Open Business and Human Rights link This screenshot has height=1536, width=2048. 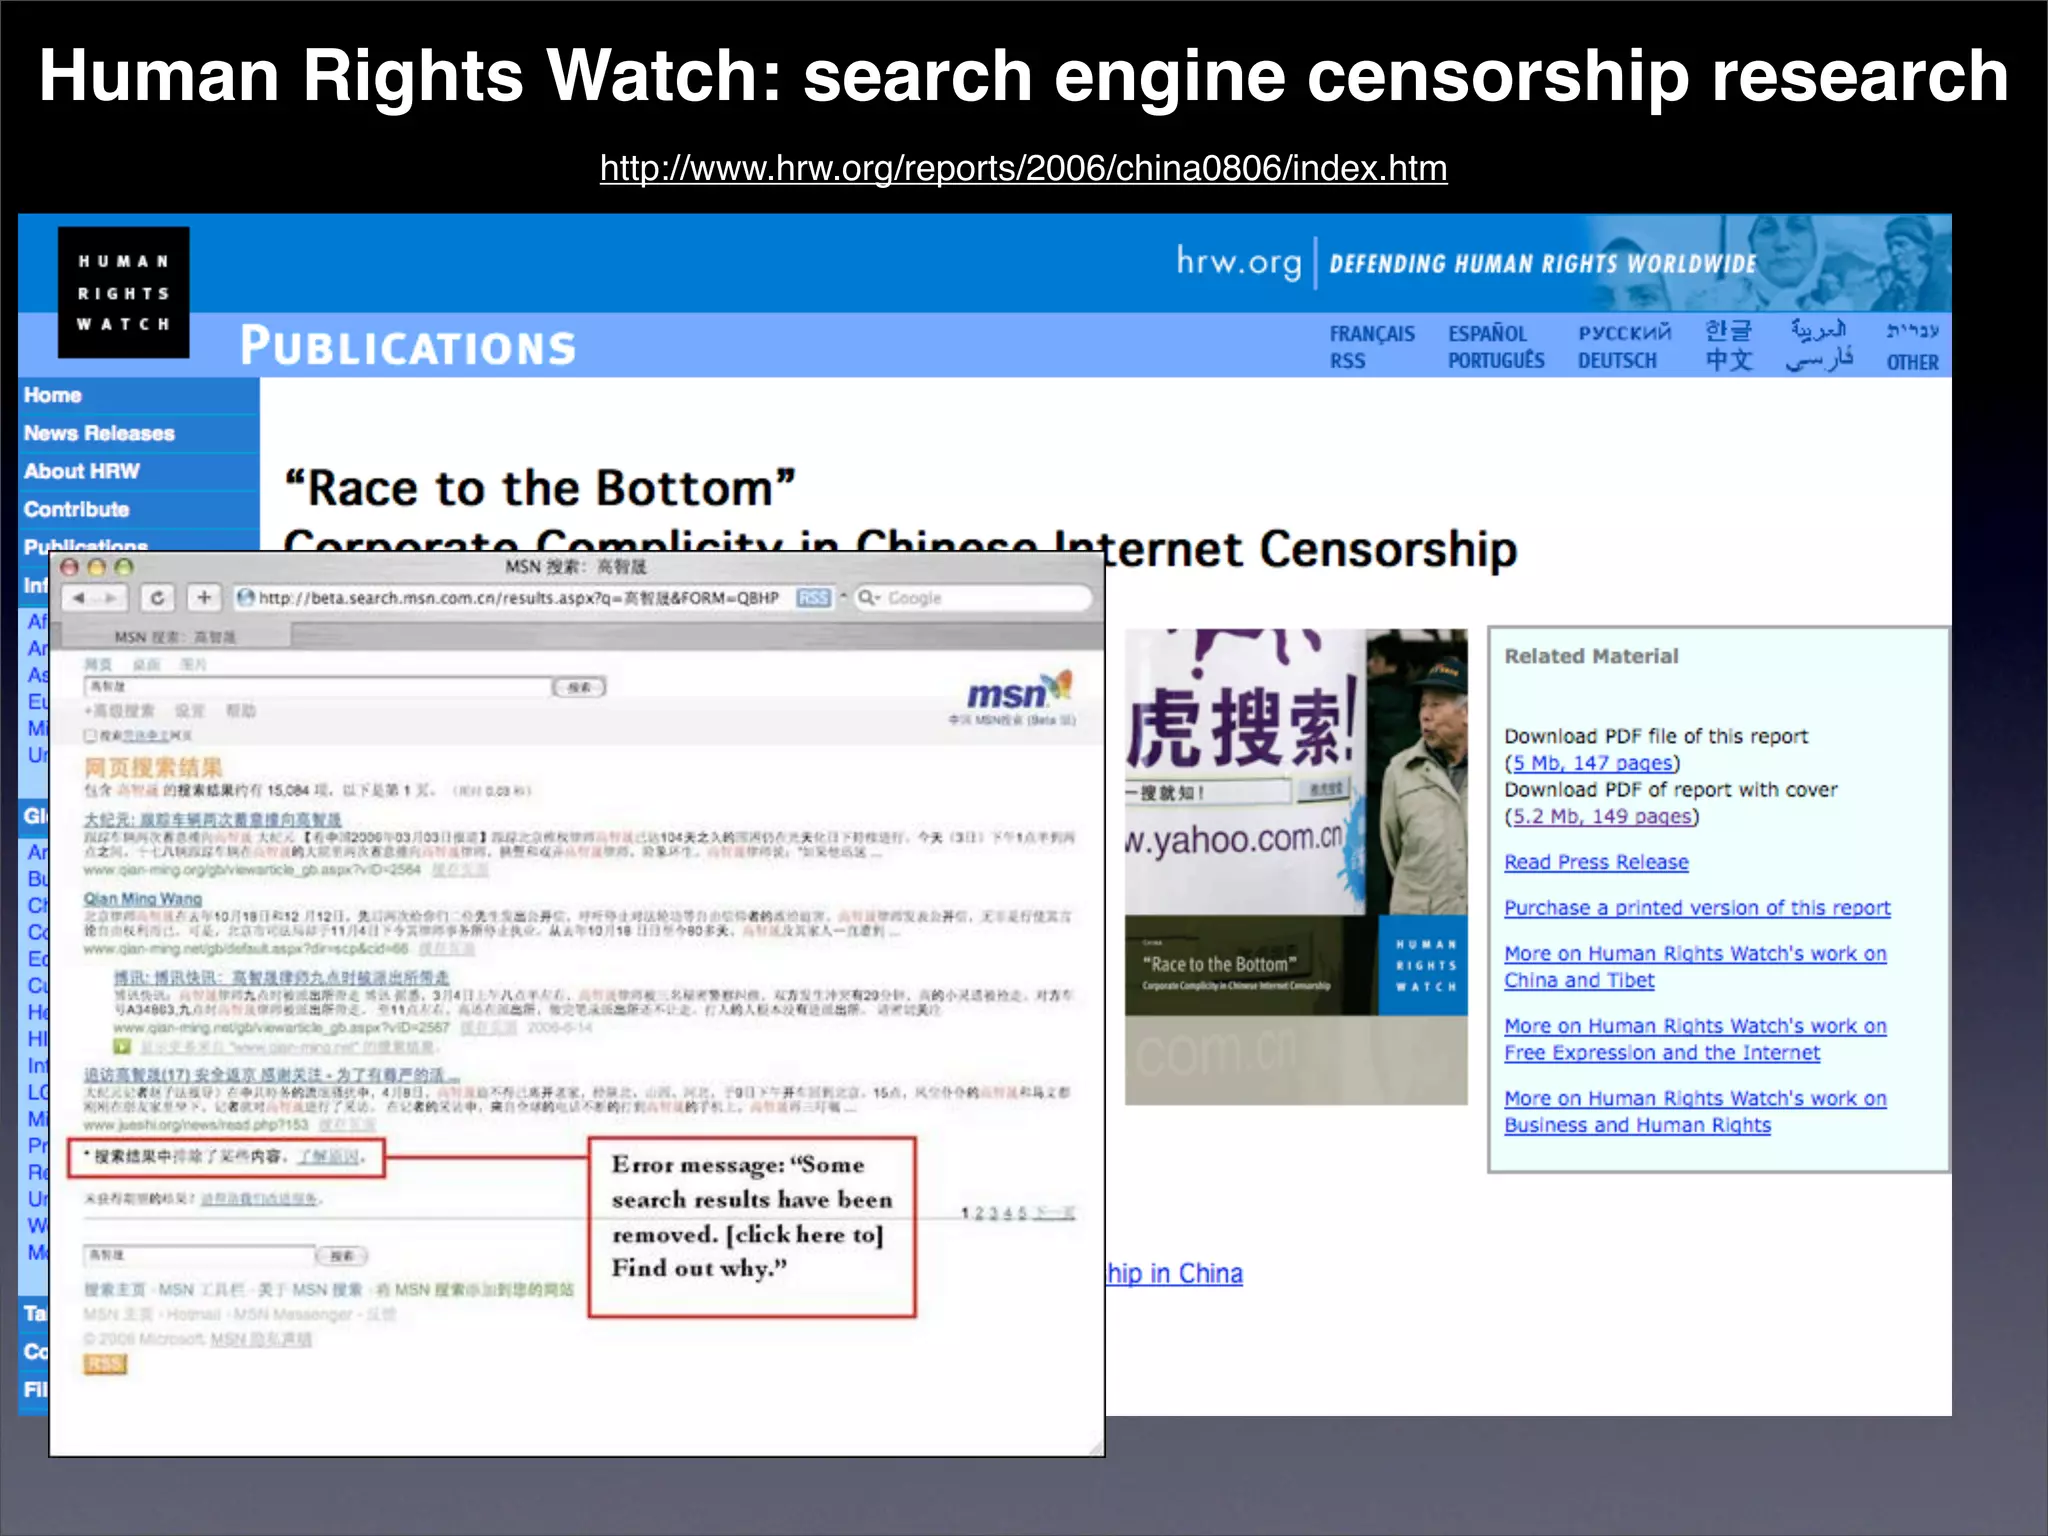1695,1112
